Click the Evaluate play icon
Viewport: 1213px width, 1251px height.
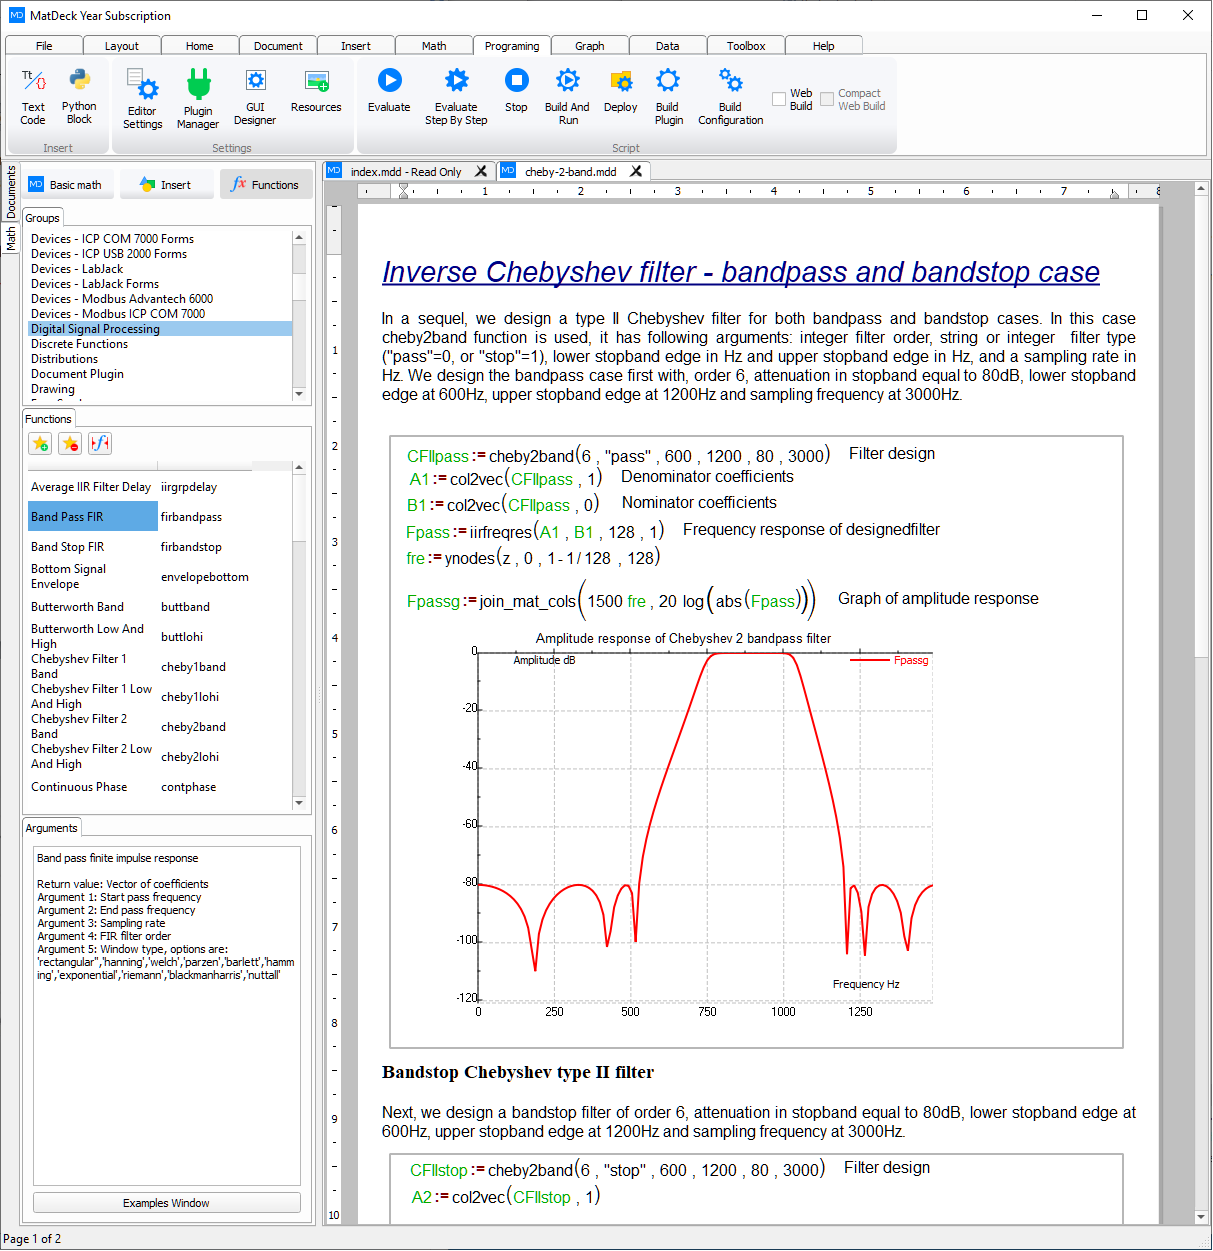(x=389, y=81)
